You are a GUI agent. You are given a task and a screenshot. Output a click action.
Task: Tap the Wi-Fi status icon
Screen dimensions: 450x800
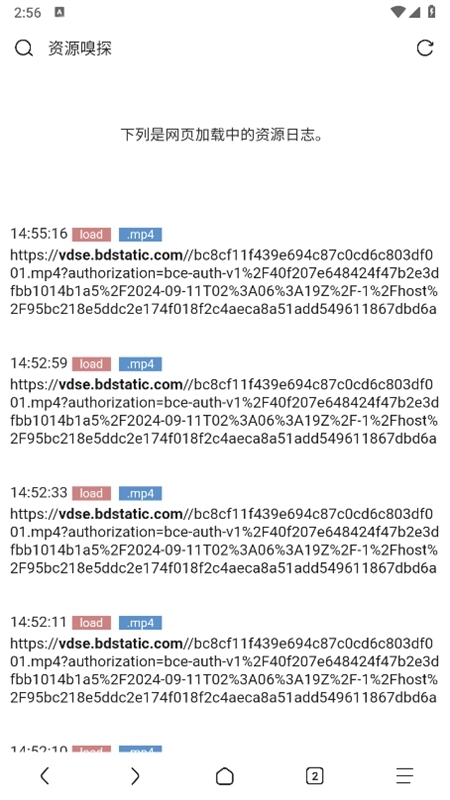click(x=397, y=12)
